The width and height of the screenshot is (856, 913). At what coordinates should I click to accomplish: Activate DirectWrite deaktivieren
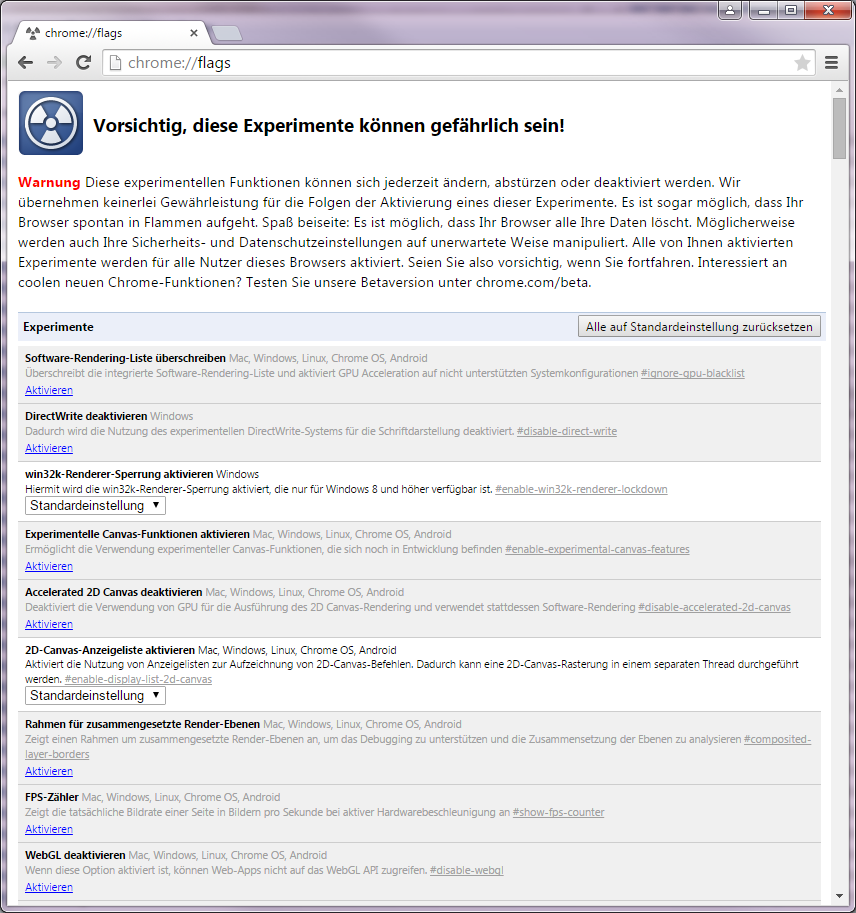(49, 448)
